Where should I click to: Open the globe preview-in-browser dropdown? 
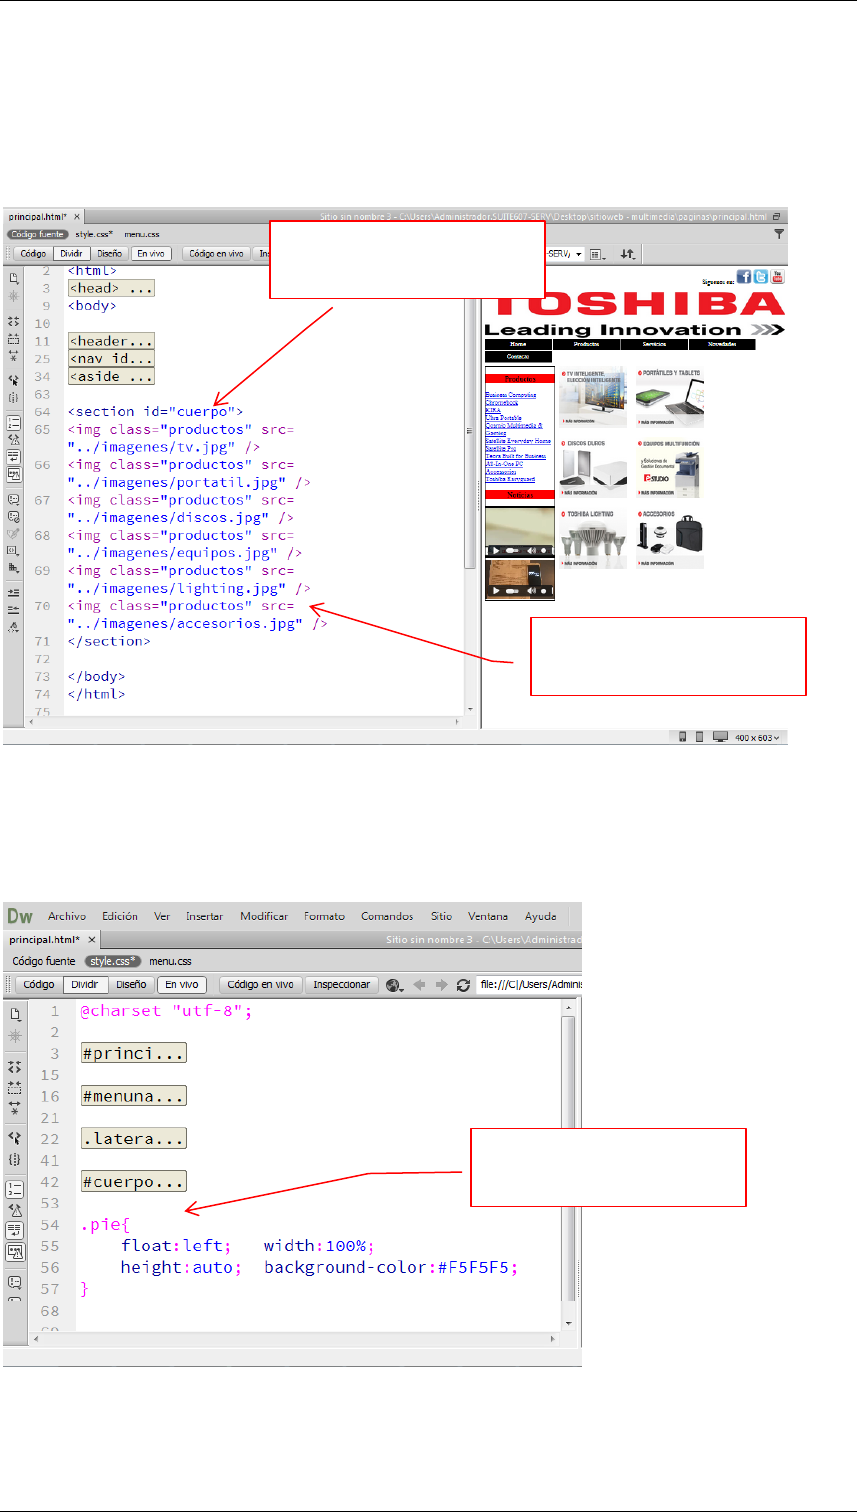point(395,985)
